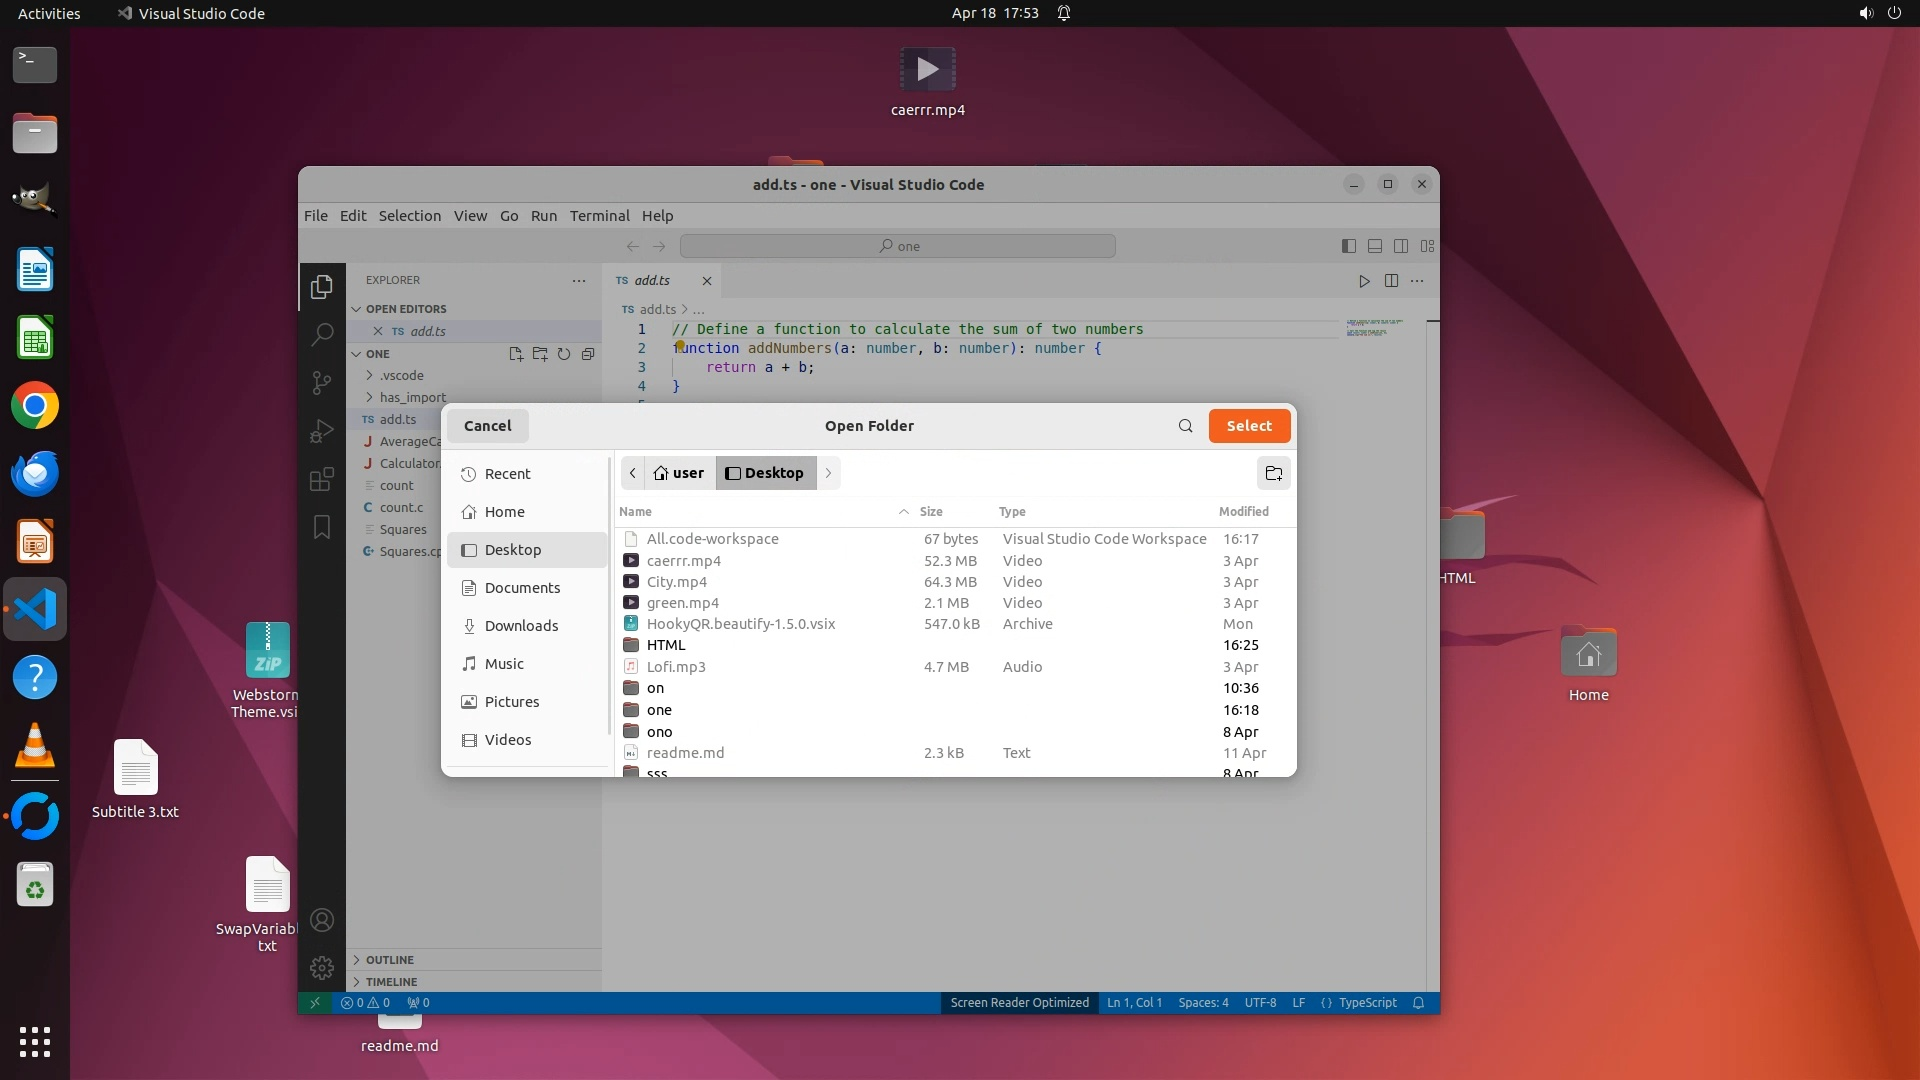Sort files by the Modified column

(1243, 511)
